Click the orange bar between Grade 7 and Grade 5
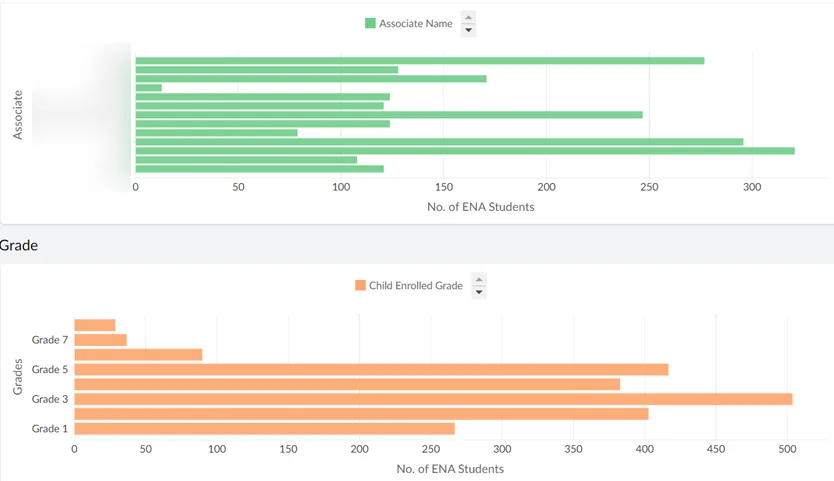The height and width of the screenshot is (481, 834). [x=138, y=355]
